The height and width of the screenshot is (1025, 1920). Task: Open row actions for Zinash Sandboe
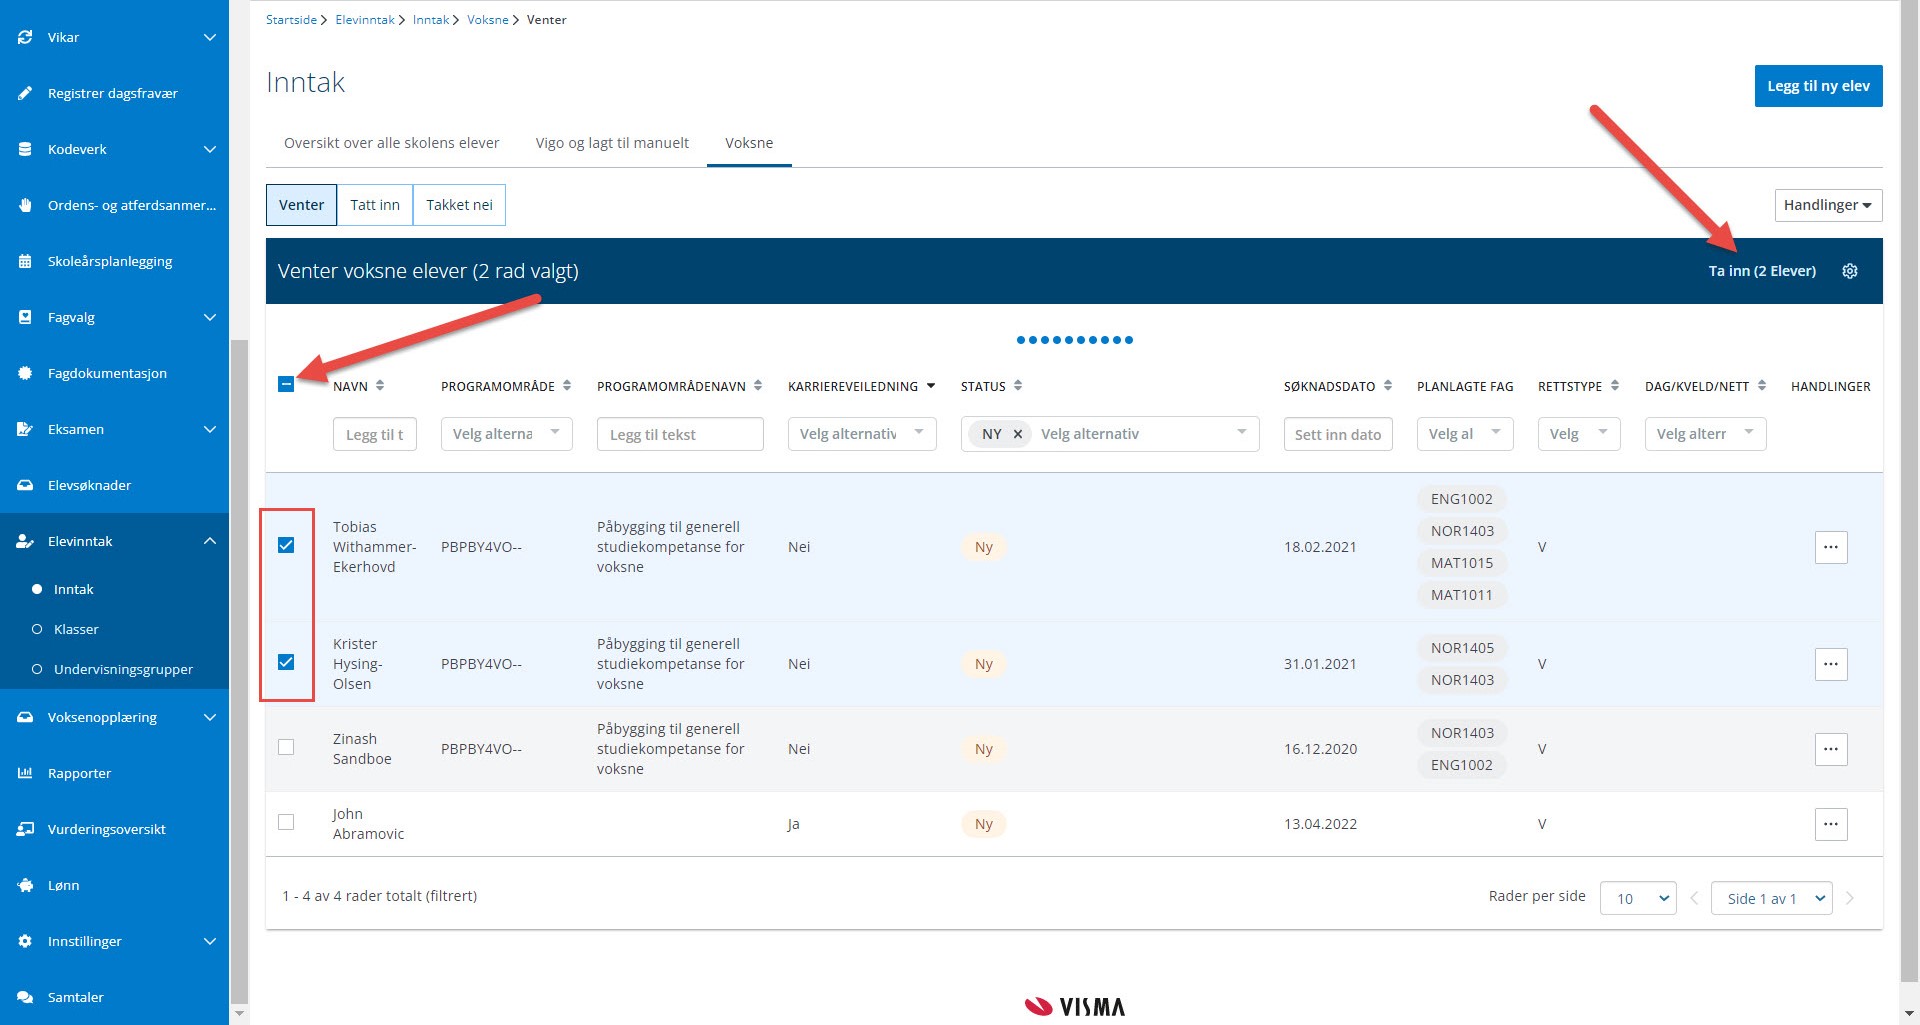[x=1831, y=749]
